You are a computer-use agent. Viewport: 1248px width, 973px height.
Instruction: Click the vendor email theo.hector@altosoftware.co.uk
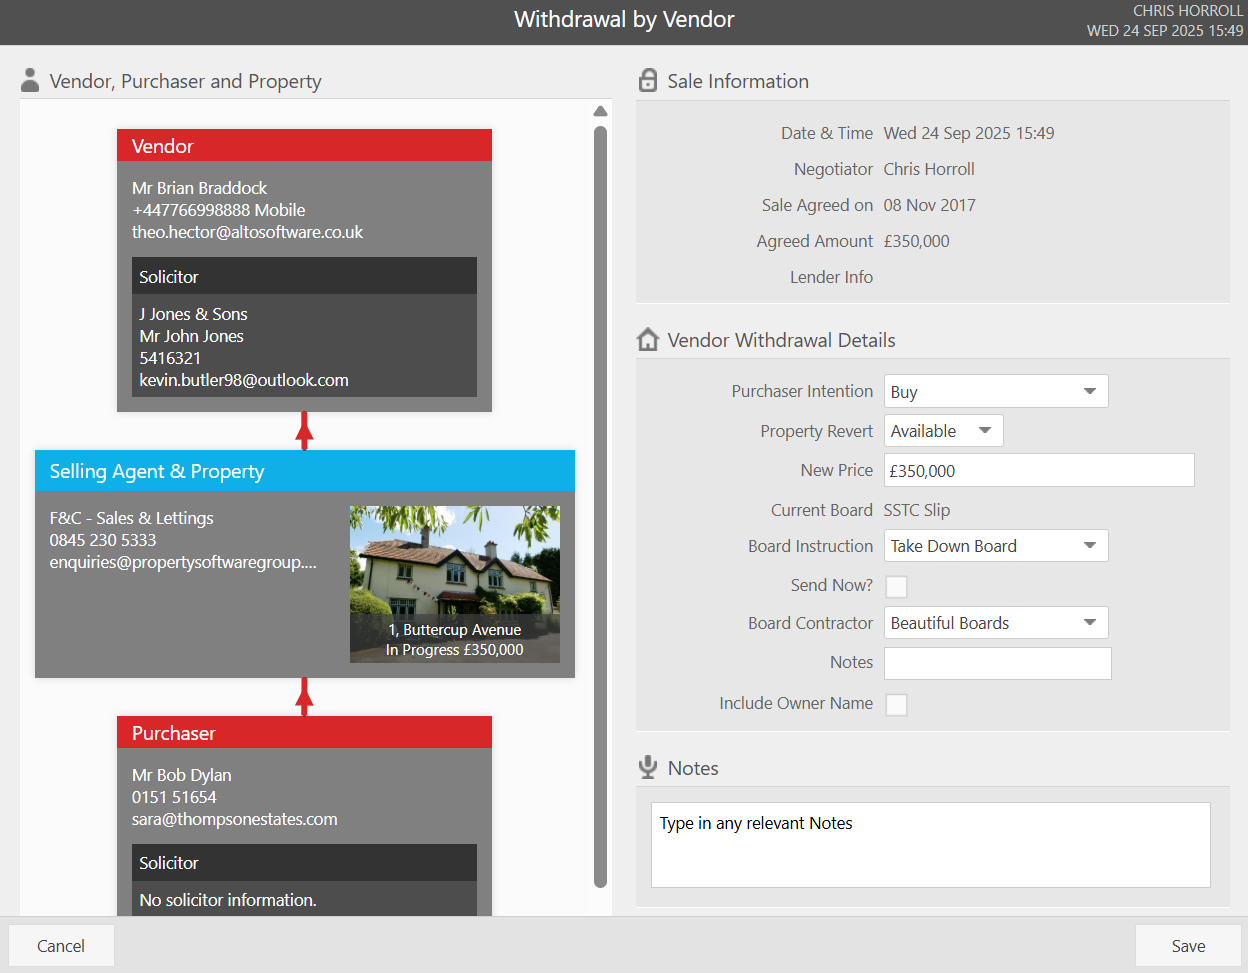coord(247,232)
